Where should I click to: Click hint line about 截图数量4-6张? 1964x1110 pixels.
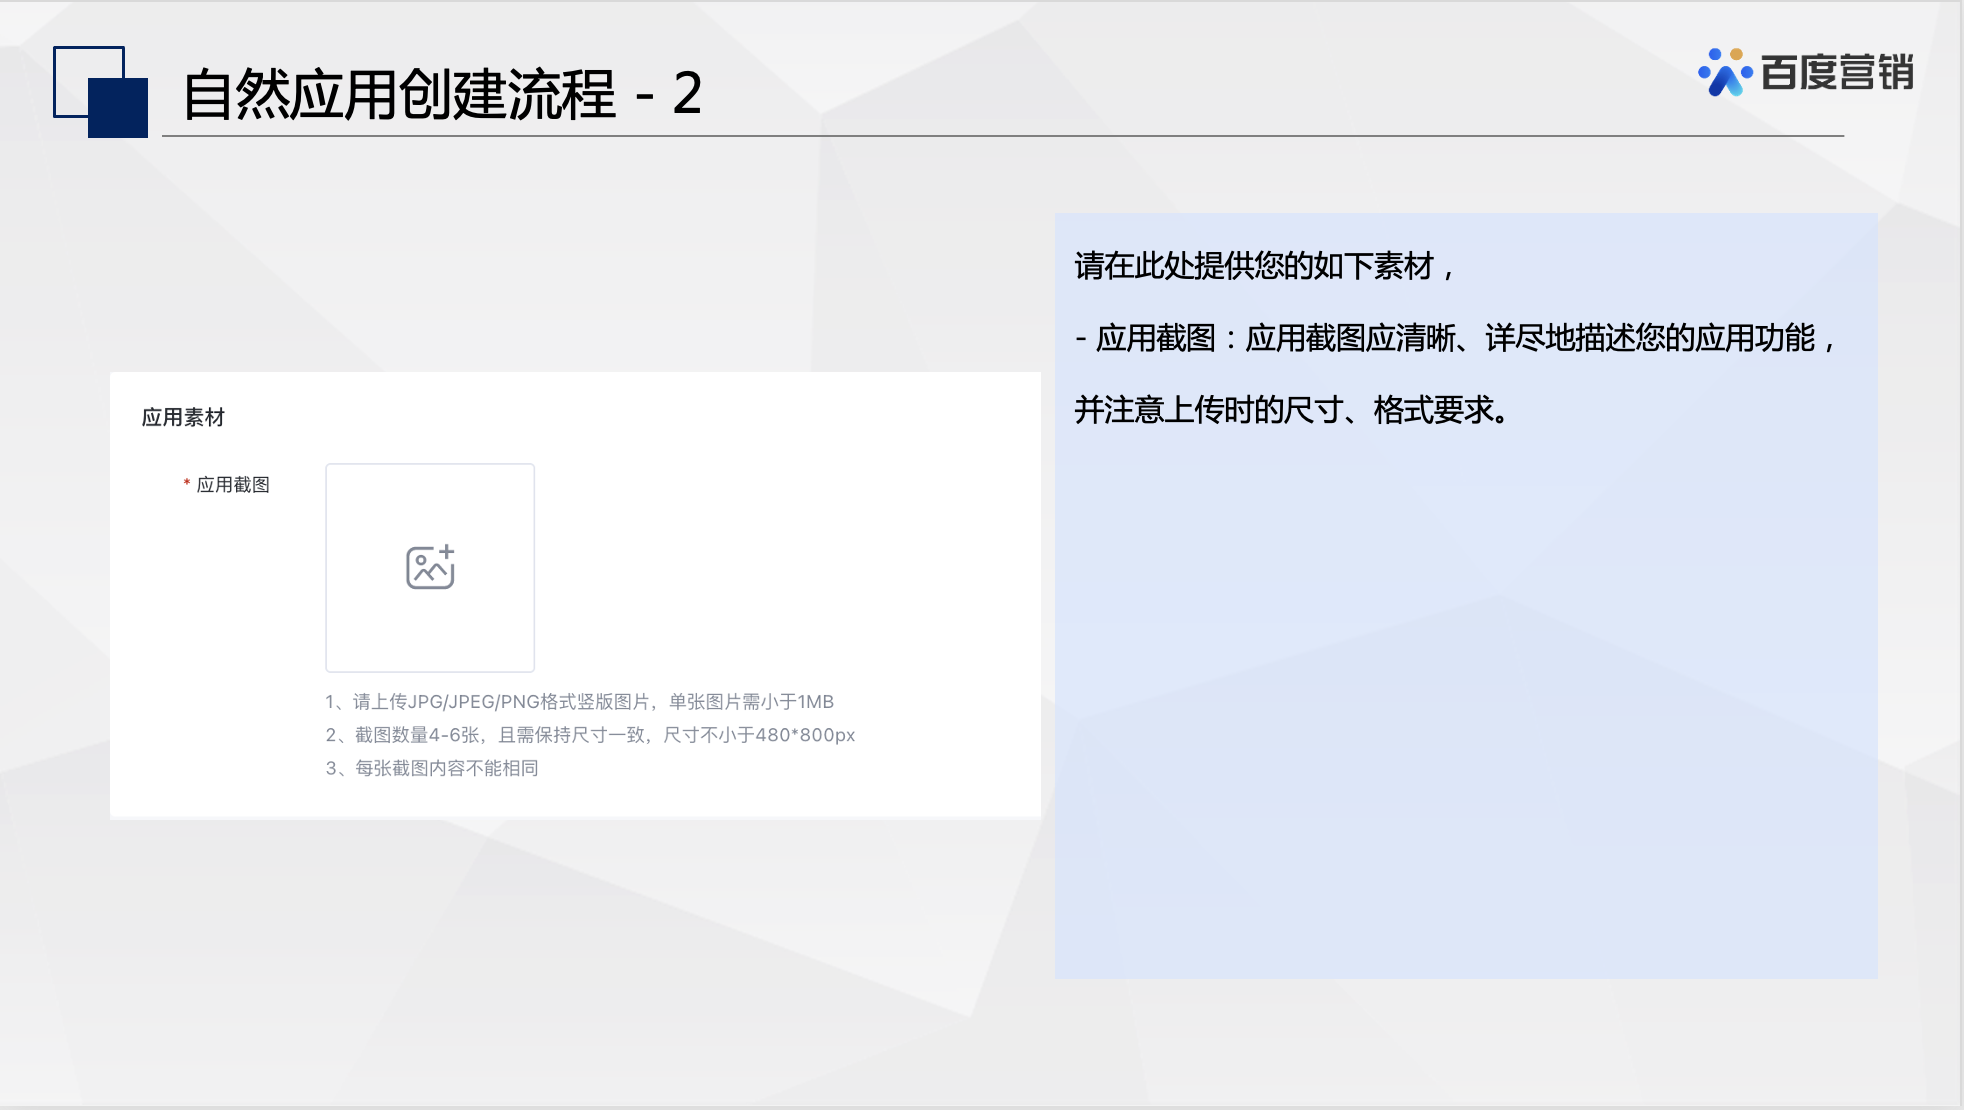(x=590, y=735)
